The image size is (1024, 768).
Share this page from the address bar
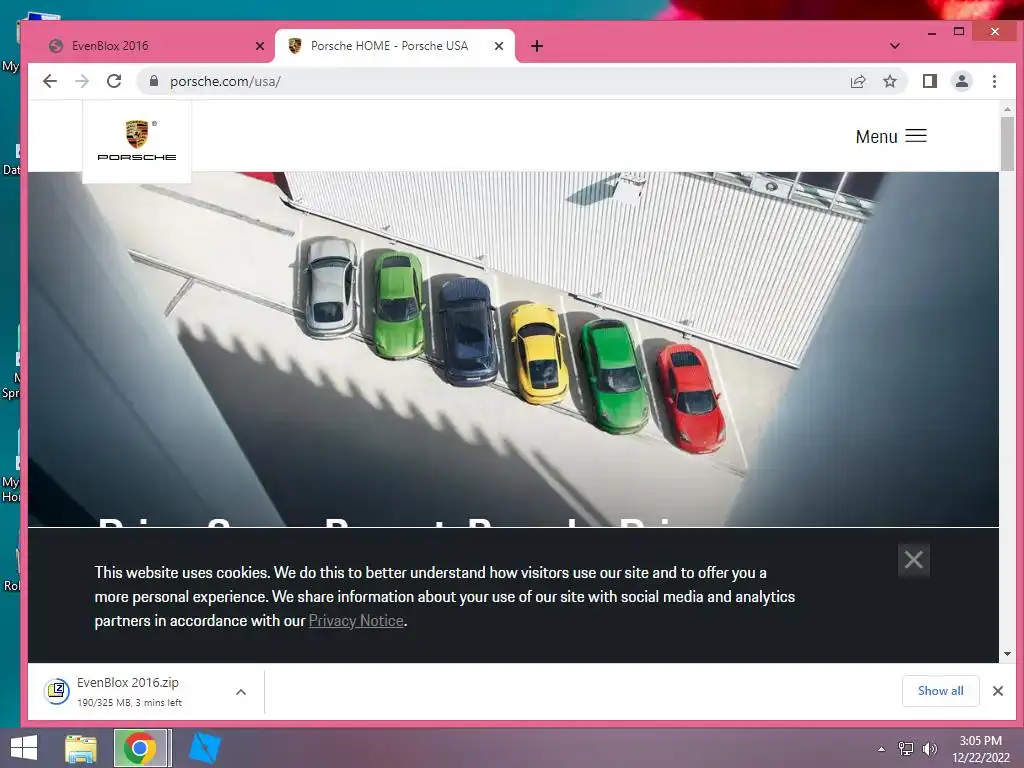(857, 81)
